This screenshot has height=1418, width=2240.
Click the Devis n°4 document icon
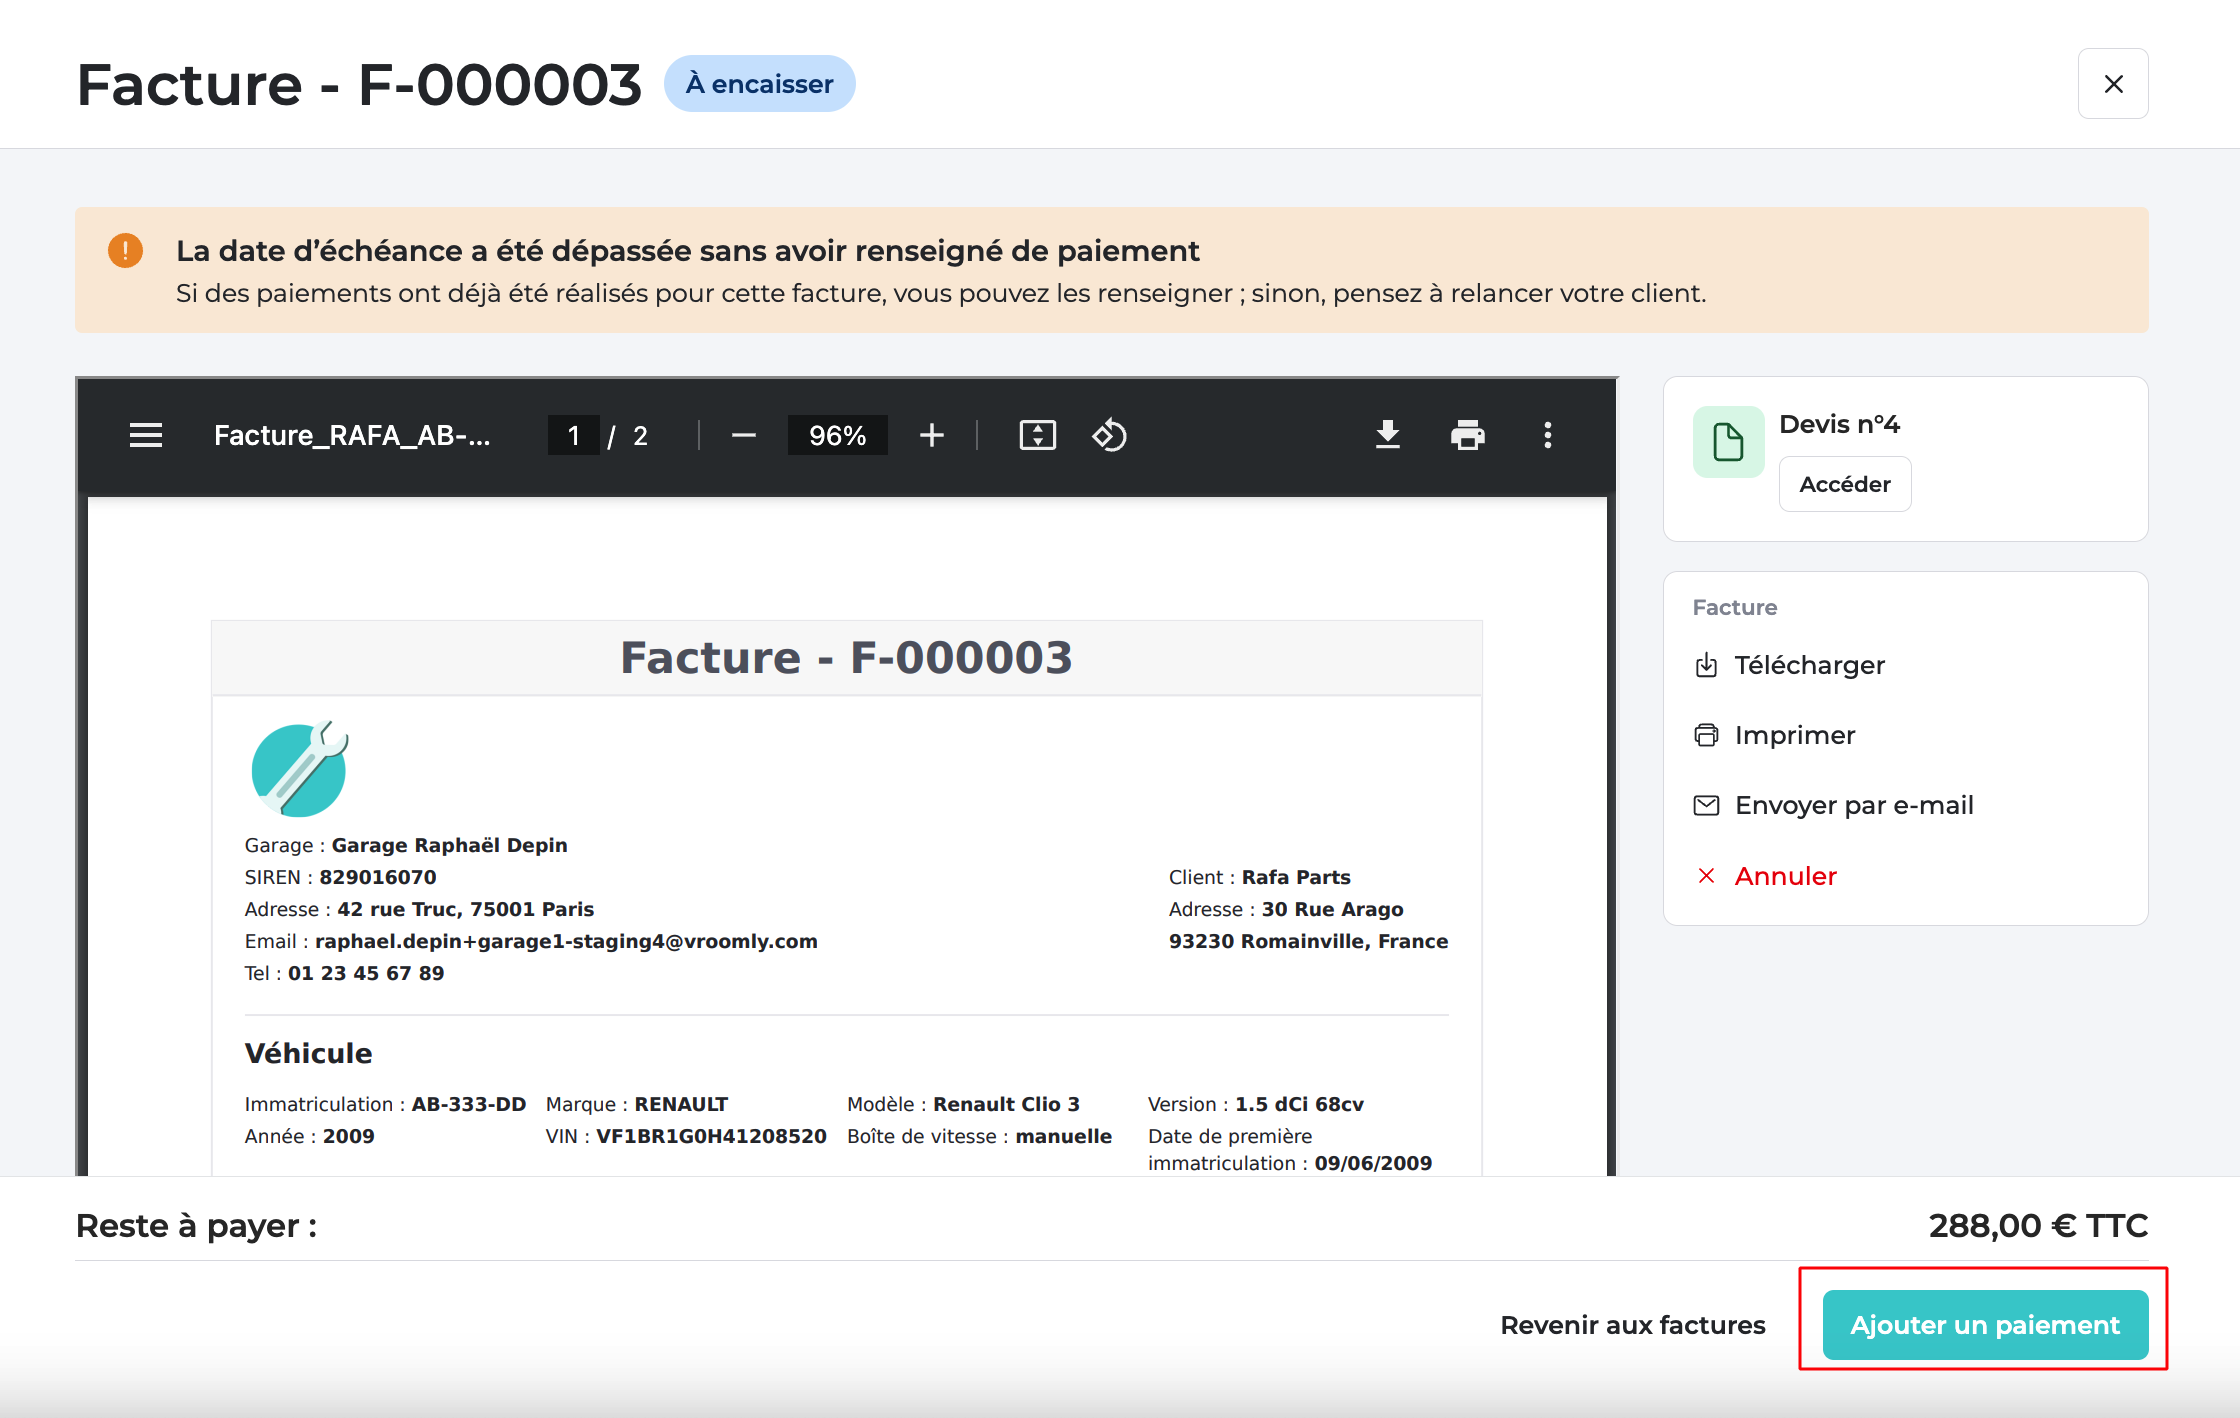click(1728, 441)
